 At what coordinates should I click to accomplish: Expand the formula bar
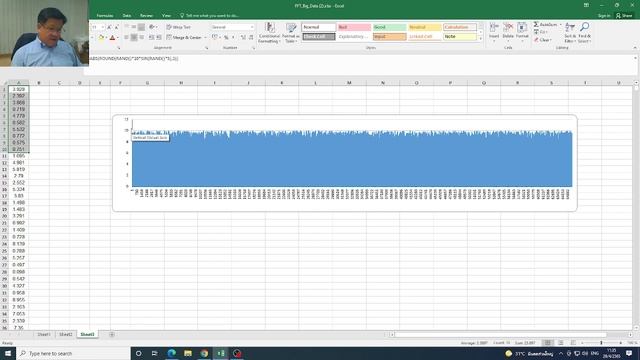pyautogui.click(x=635, y=58)
